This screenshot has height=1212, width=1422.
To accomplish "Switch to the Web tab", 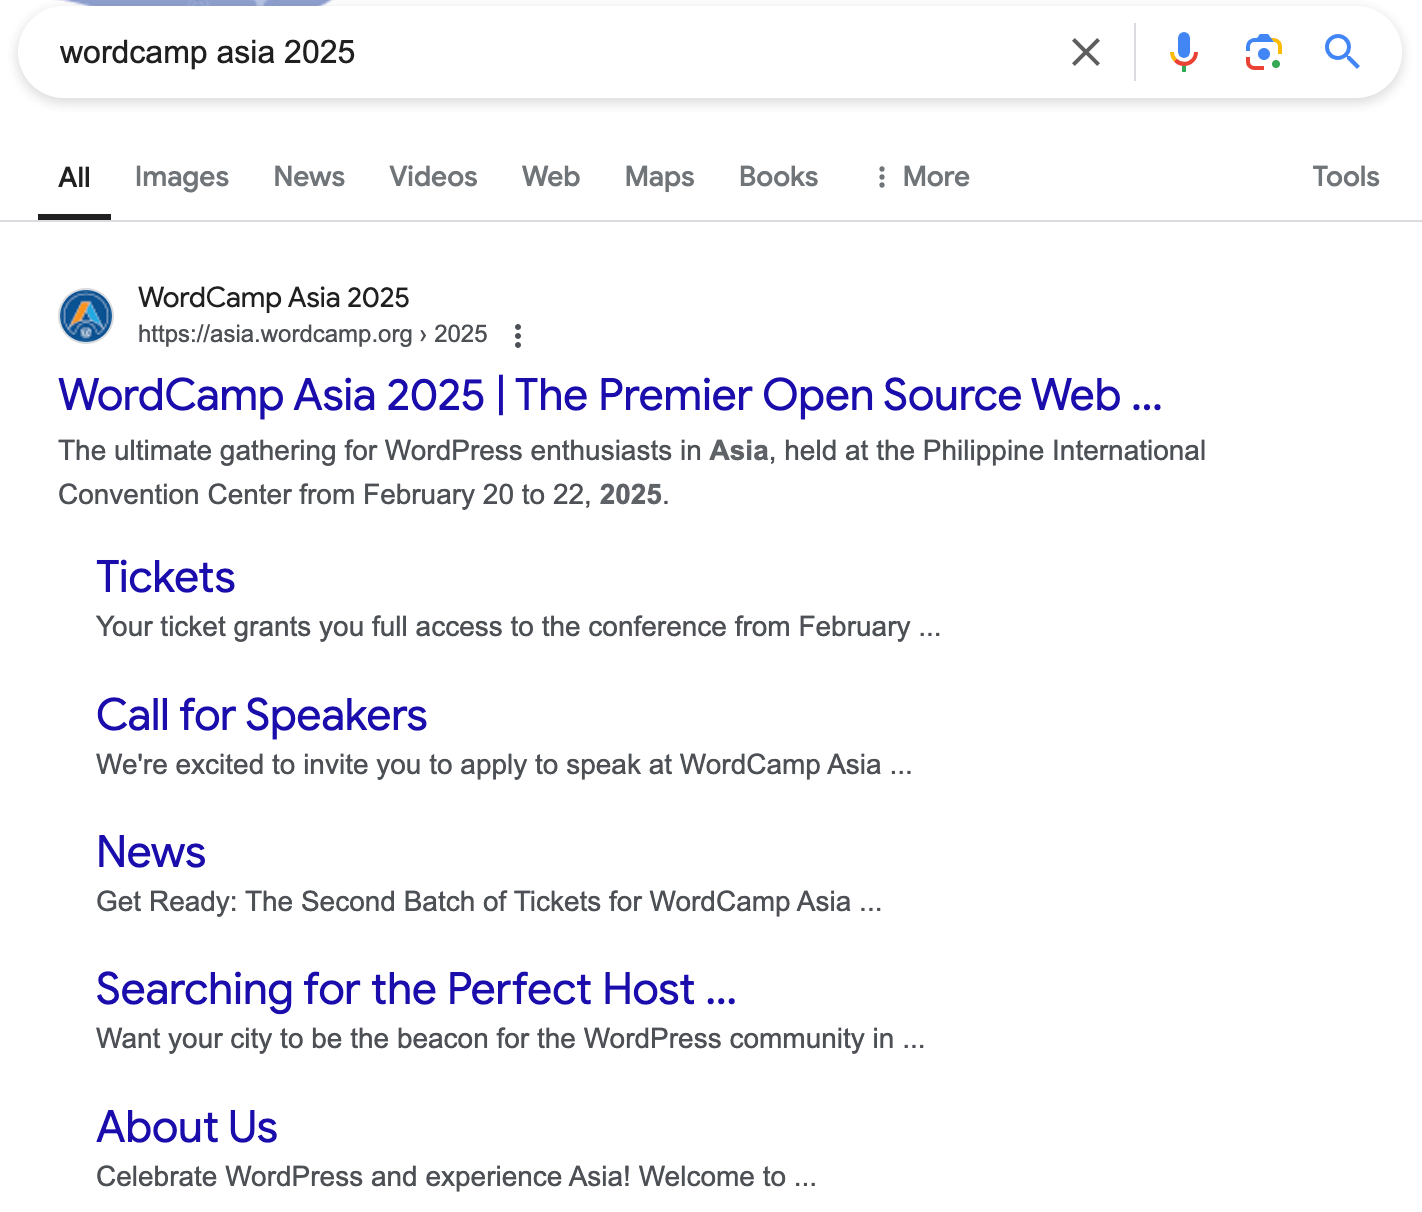I will 551,177.
